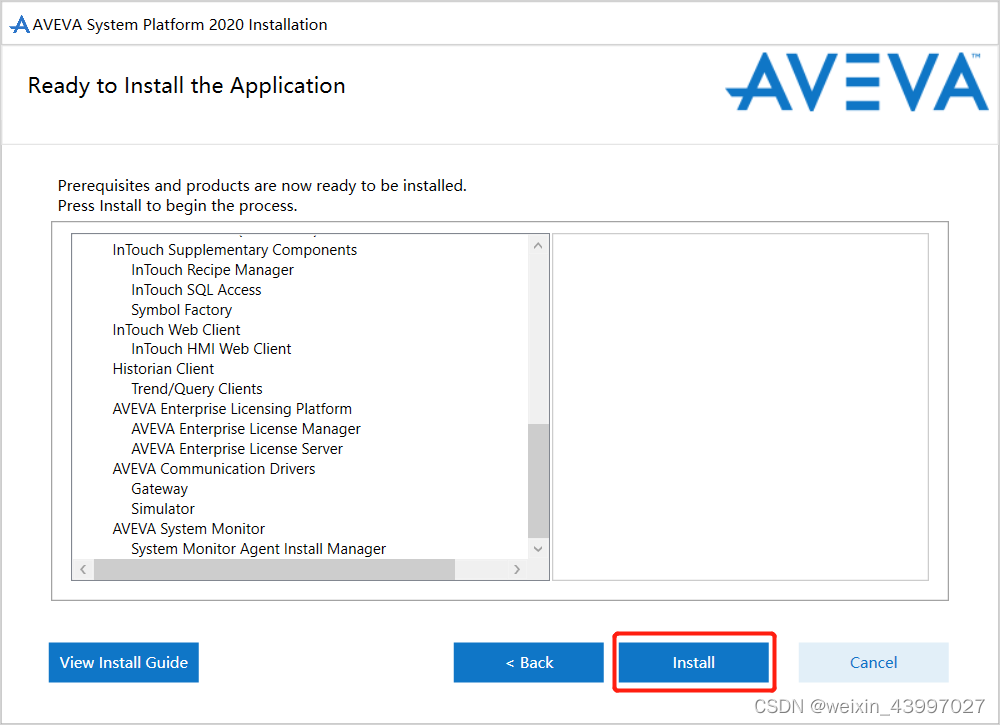The height and width of the screenshot is (725, 1000).
Task: Click the horizontal scrollbar left arrow
Action: 83,569
